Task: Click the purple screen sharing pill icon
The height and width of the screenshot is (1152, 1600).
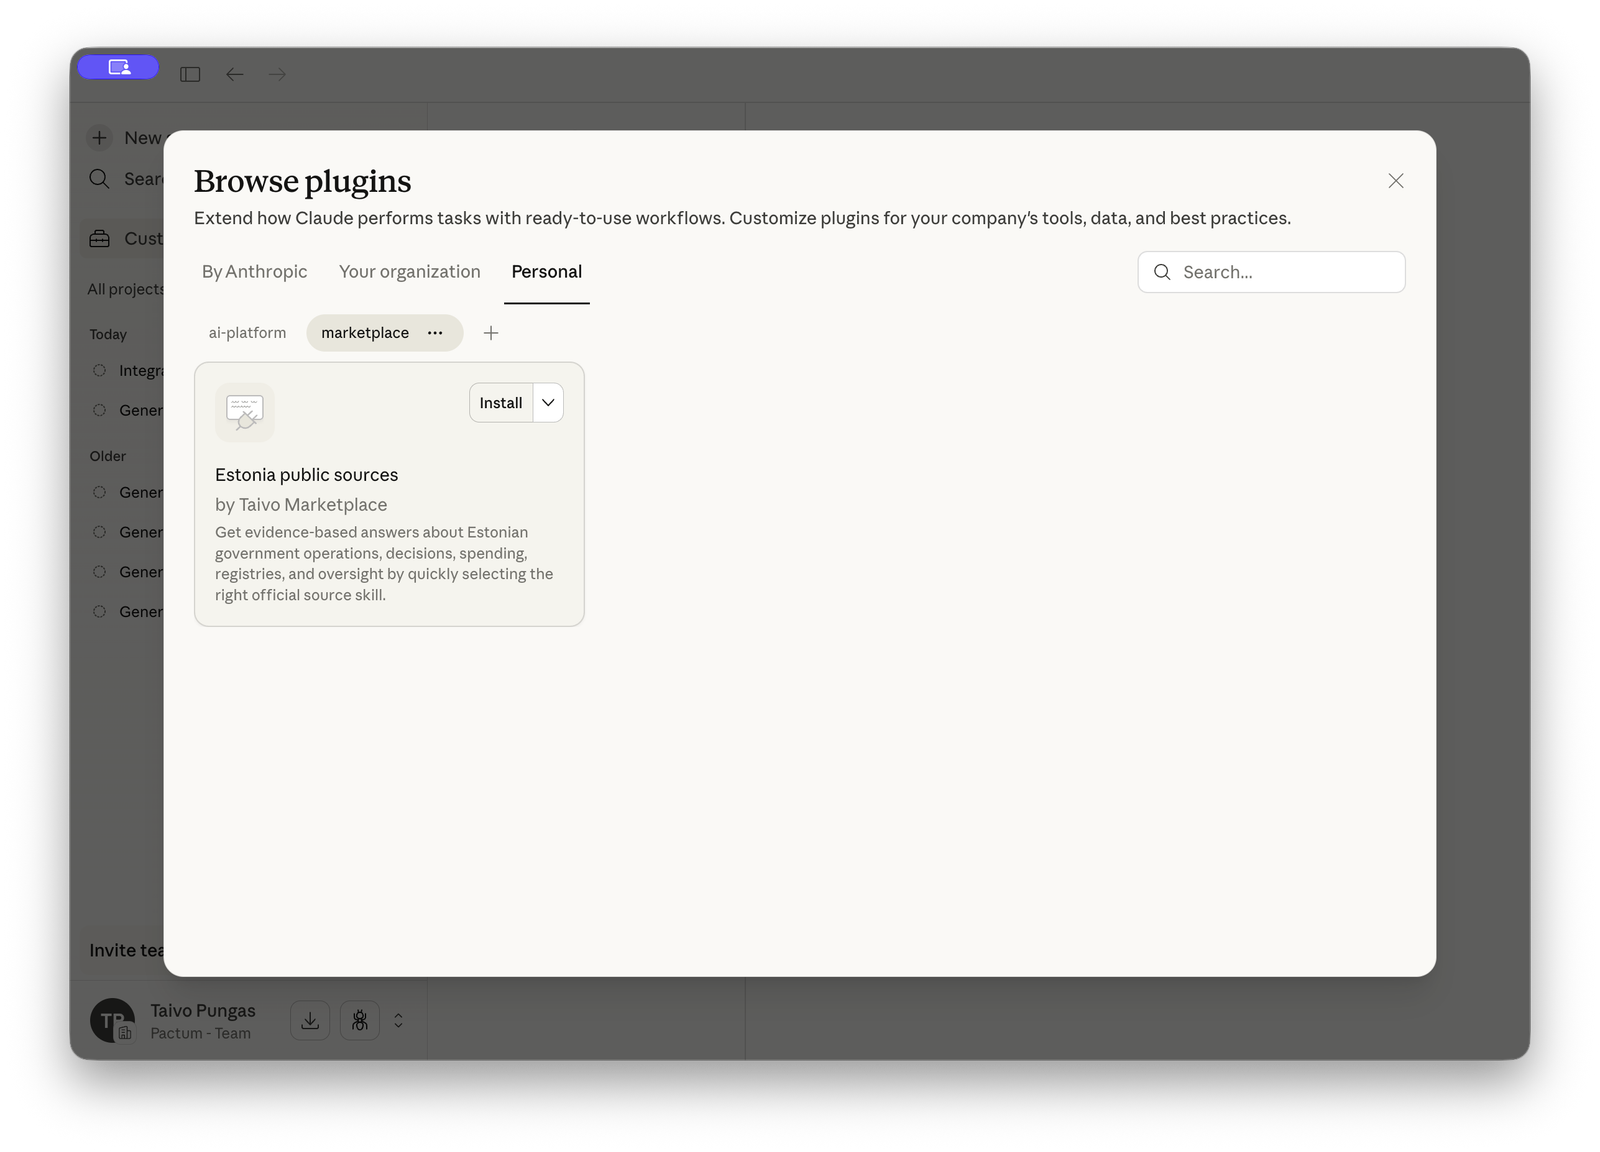Action: (118, 66)
